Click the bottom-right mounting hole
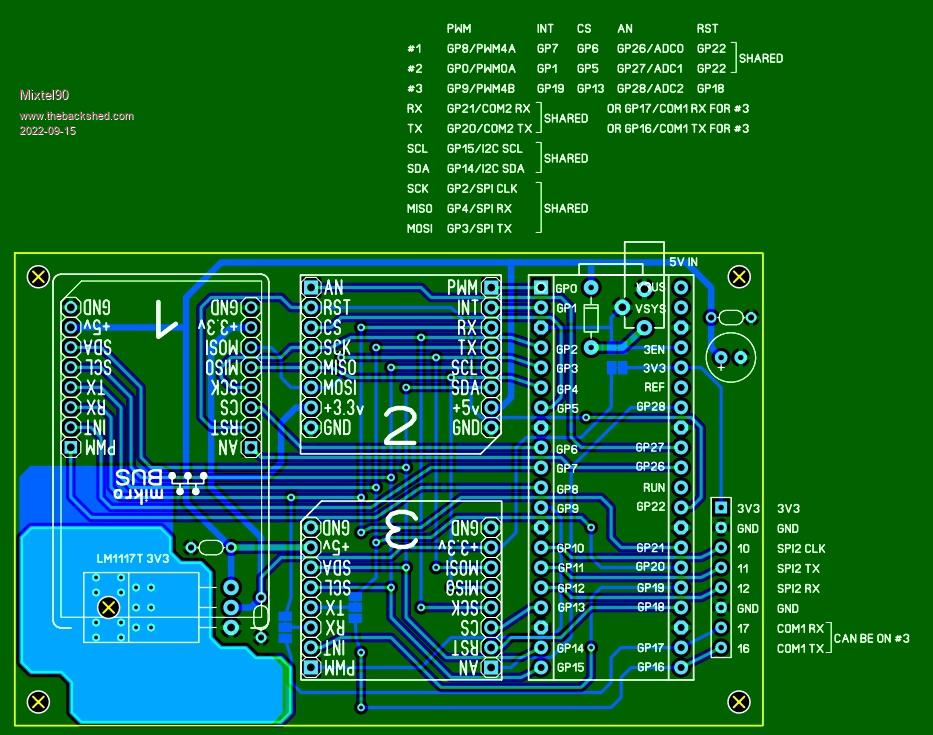The width and height of the screenshot is (933, 735). (x=739, y=702)
